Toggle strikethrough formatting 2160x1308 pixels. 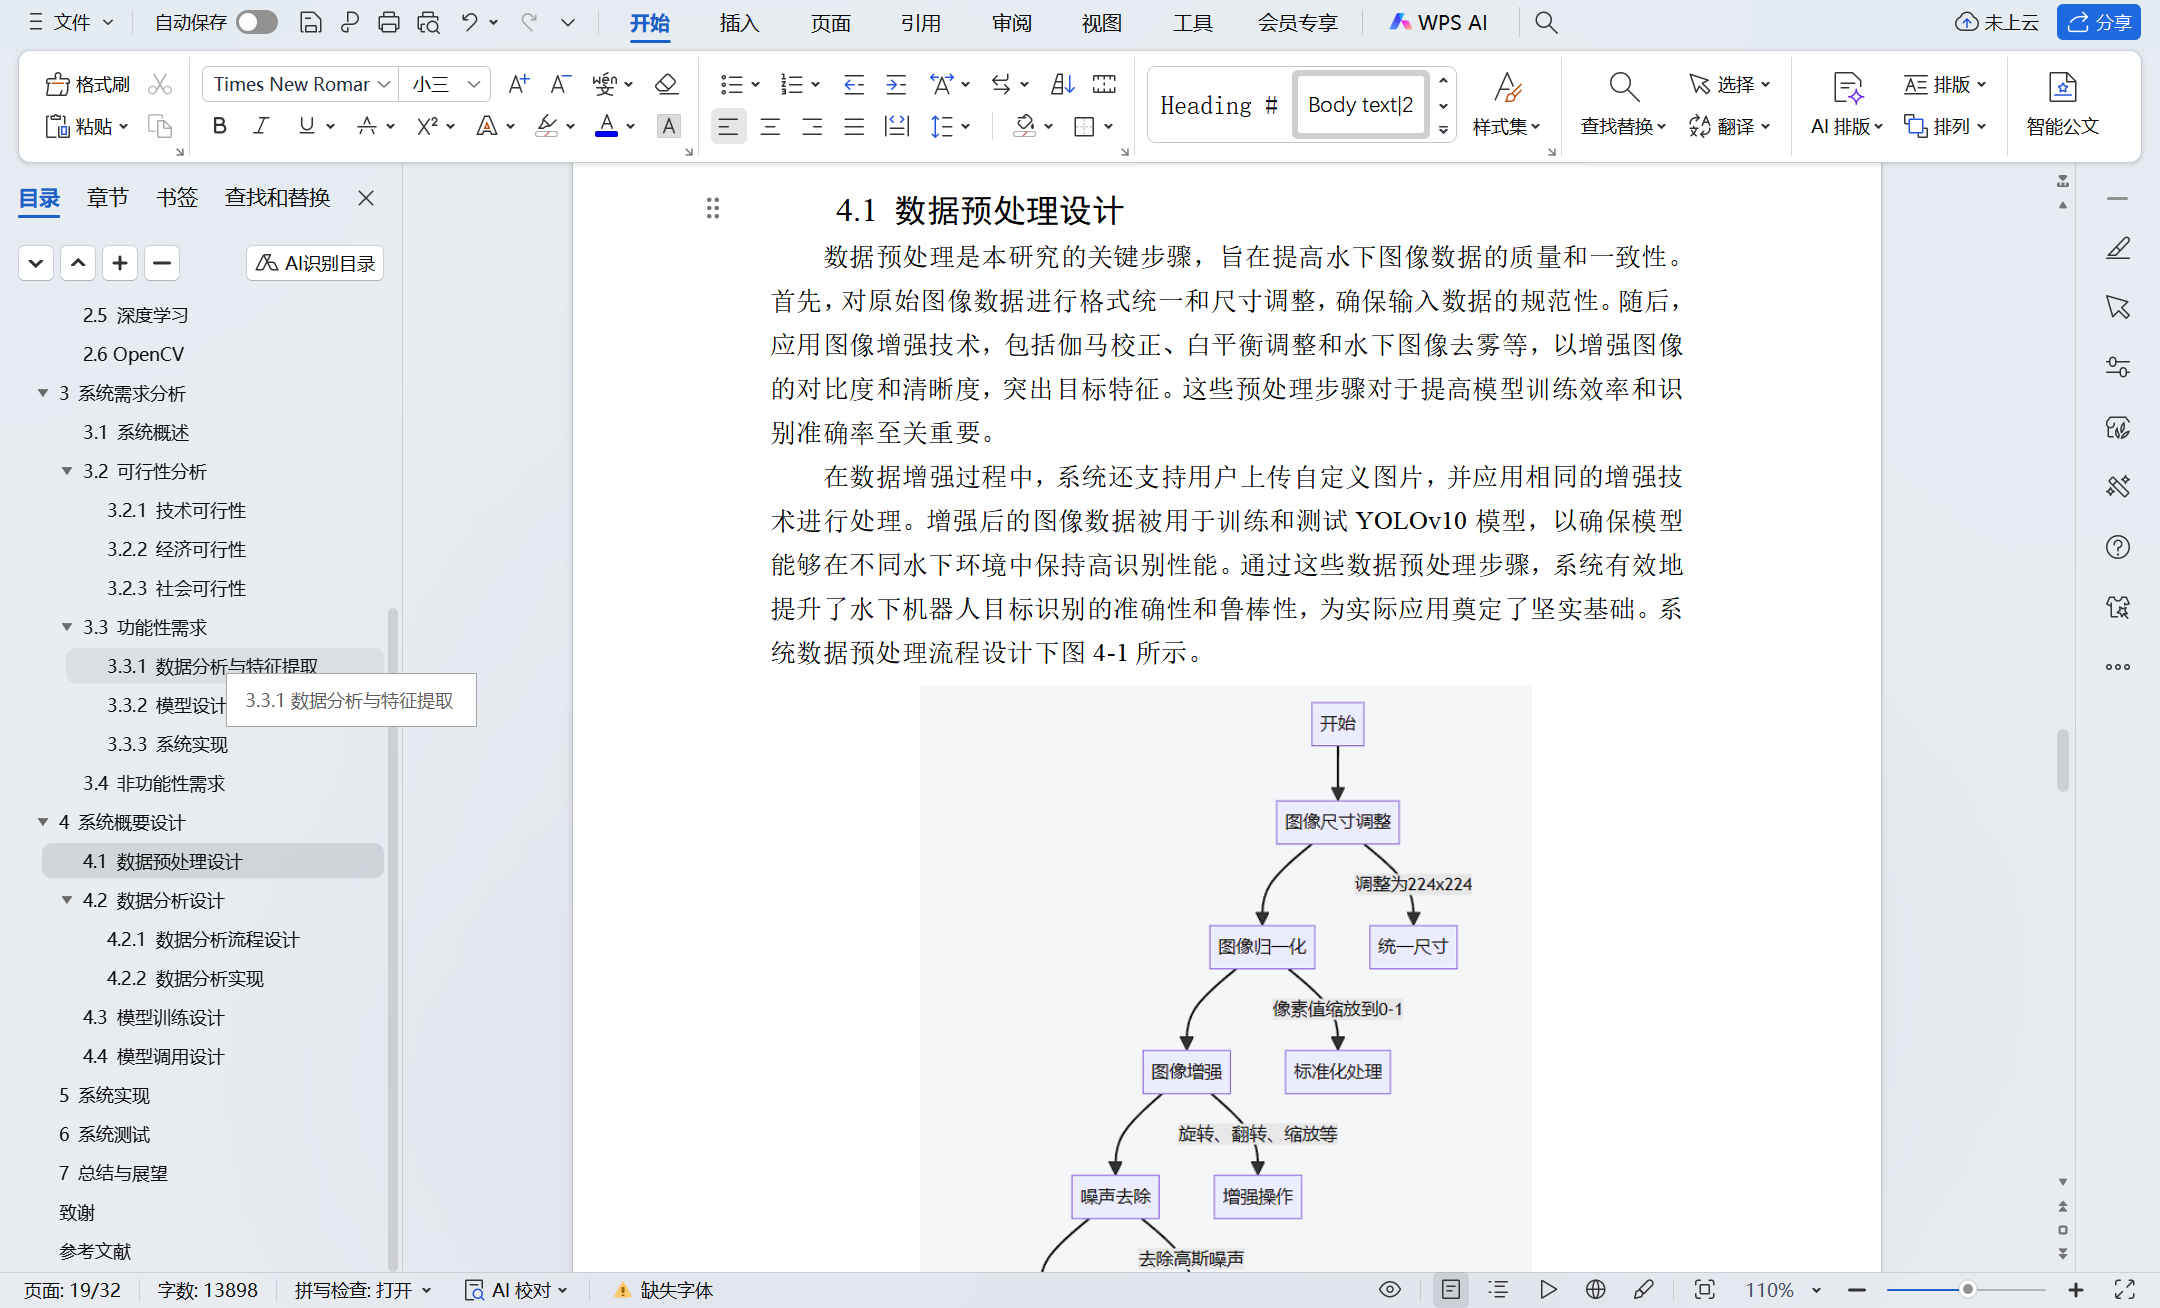click(367, 126)
